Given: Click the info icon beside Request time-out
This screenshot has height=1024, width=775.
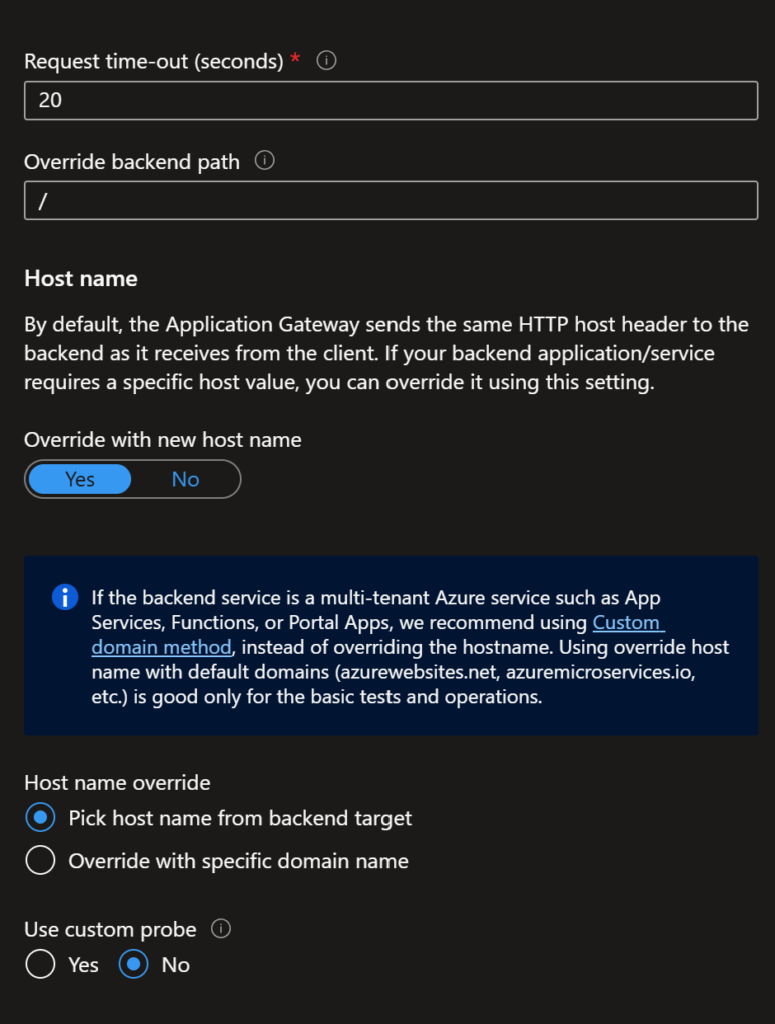Looking at the screenshot, I should [x=326, y=61].
